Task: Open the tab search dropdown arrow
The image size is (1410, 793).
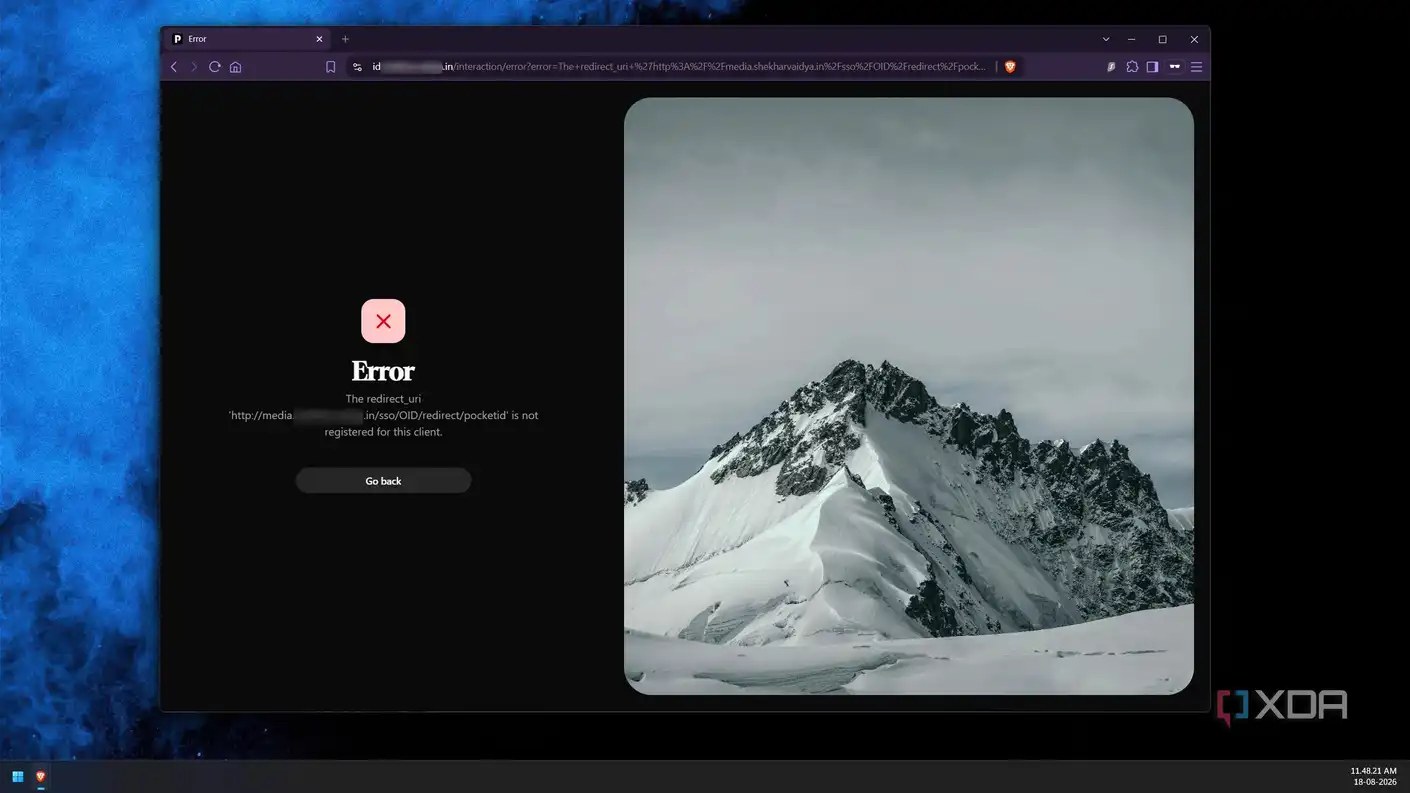Action: coord(1105,39)
